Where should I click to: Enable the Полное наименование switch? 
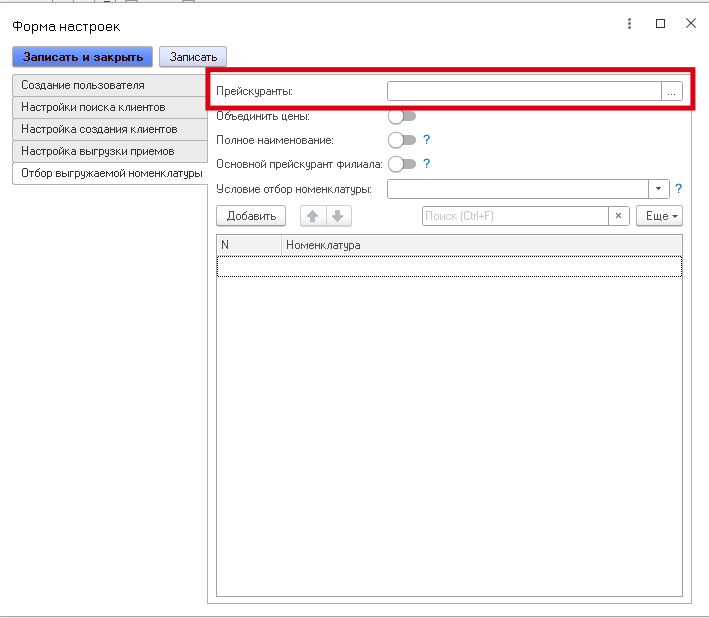[401, 140]
